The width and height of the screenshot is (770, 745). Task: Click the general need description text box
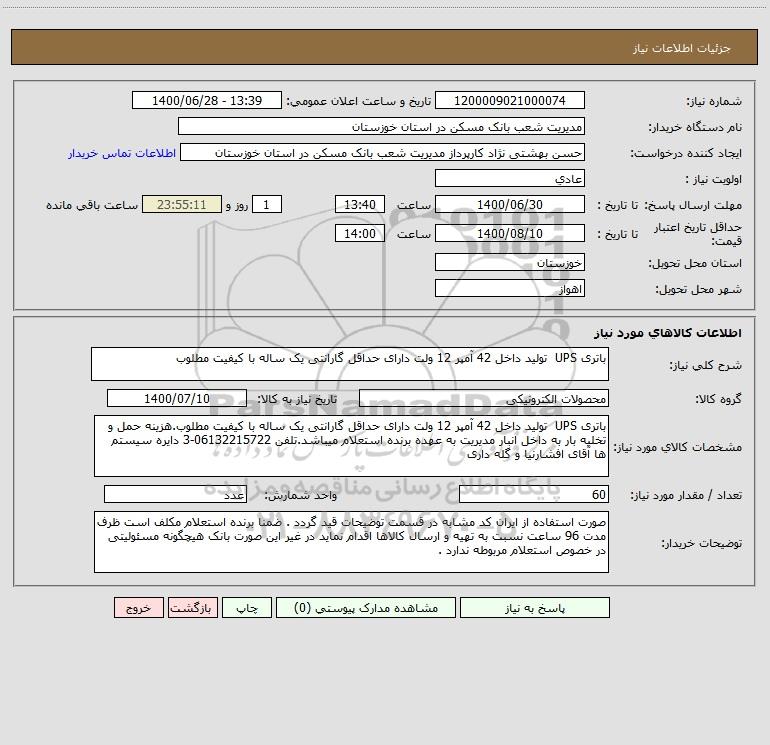[350, 364]
